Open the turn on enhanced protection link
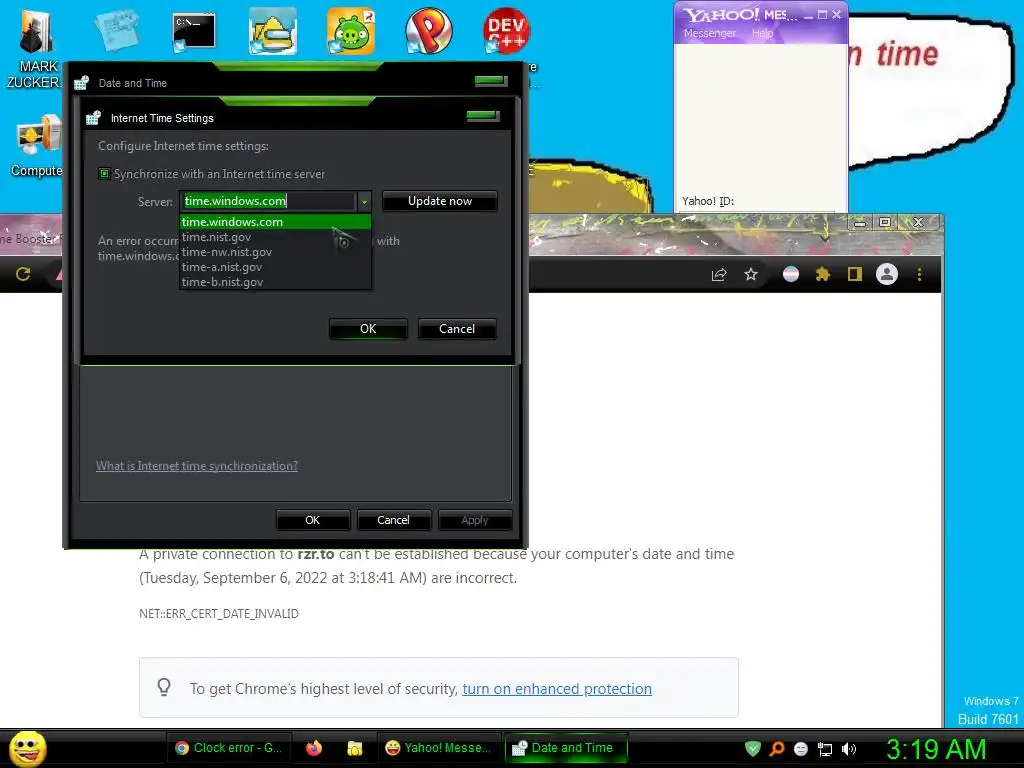Screen dimensions: 1024x768 (557, 689)
